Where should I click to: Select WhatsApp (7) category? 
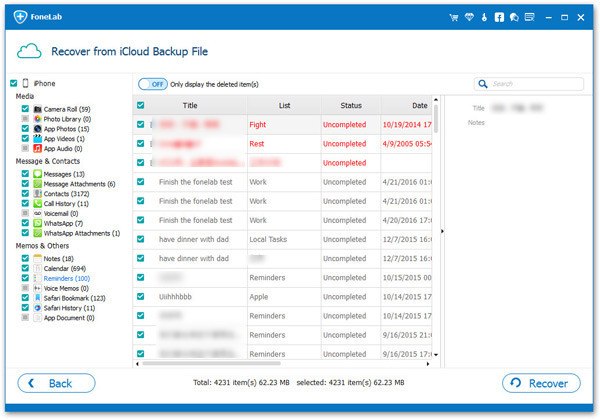[63, 223]
